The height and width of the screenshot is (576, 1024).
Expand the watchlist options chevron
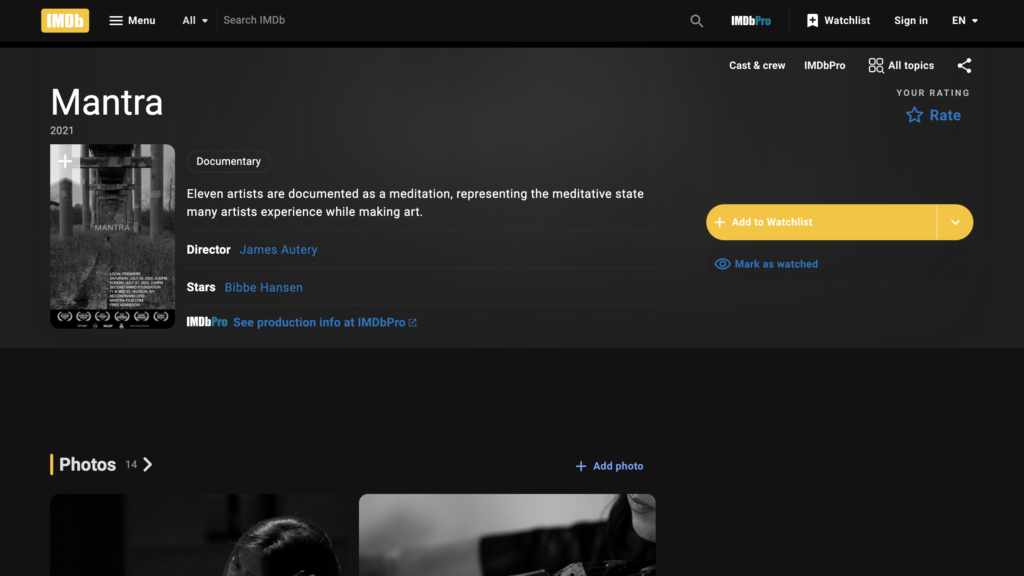coord(955,222)
